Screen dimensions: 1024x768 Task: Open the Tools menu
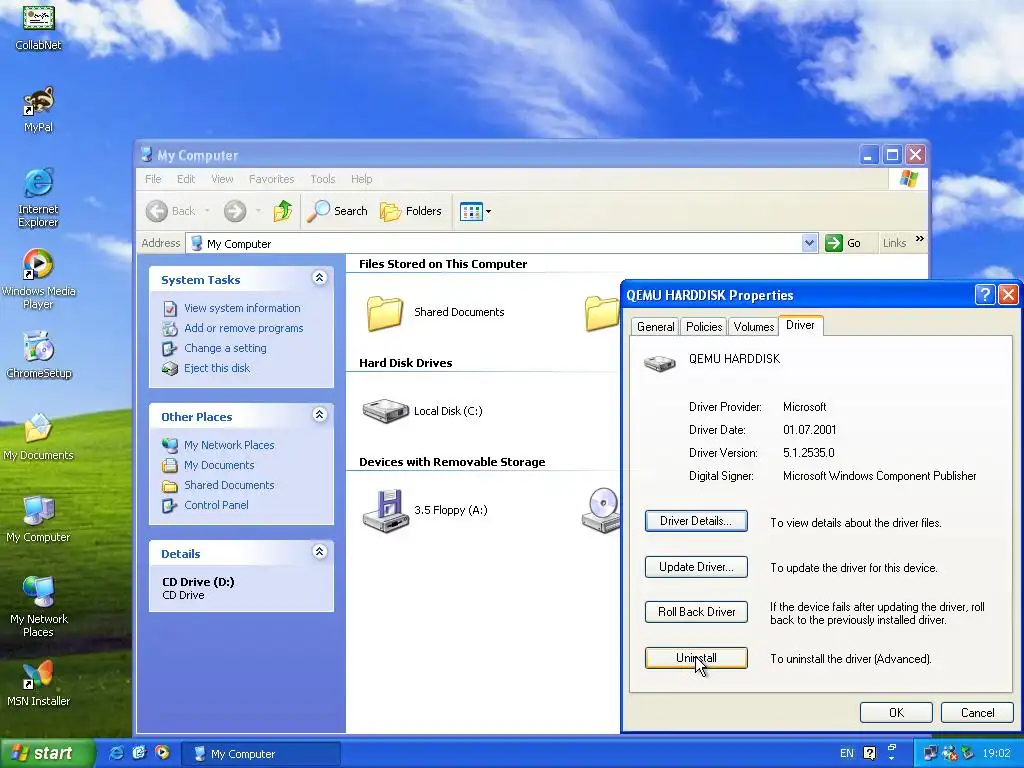323,179
